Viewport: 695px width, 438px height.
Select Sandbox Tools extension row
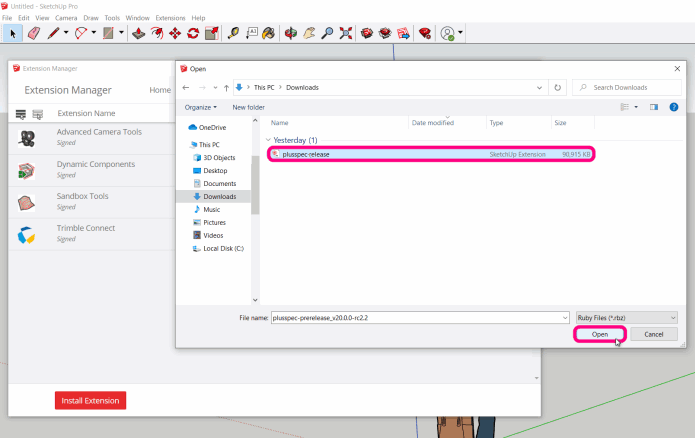click(x=92, y=203)
